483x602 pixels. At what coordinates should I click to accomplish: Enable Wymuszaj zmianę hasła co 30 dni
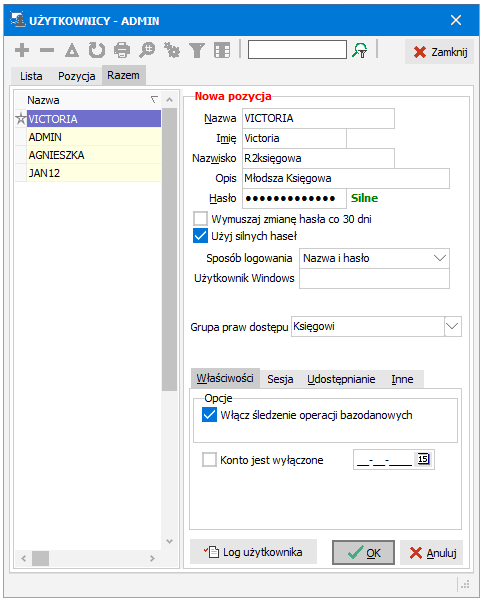(200, 219)
